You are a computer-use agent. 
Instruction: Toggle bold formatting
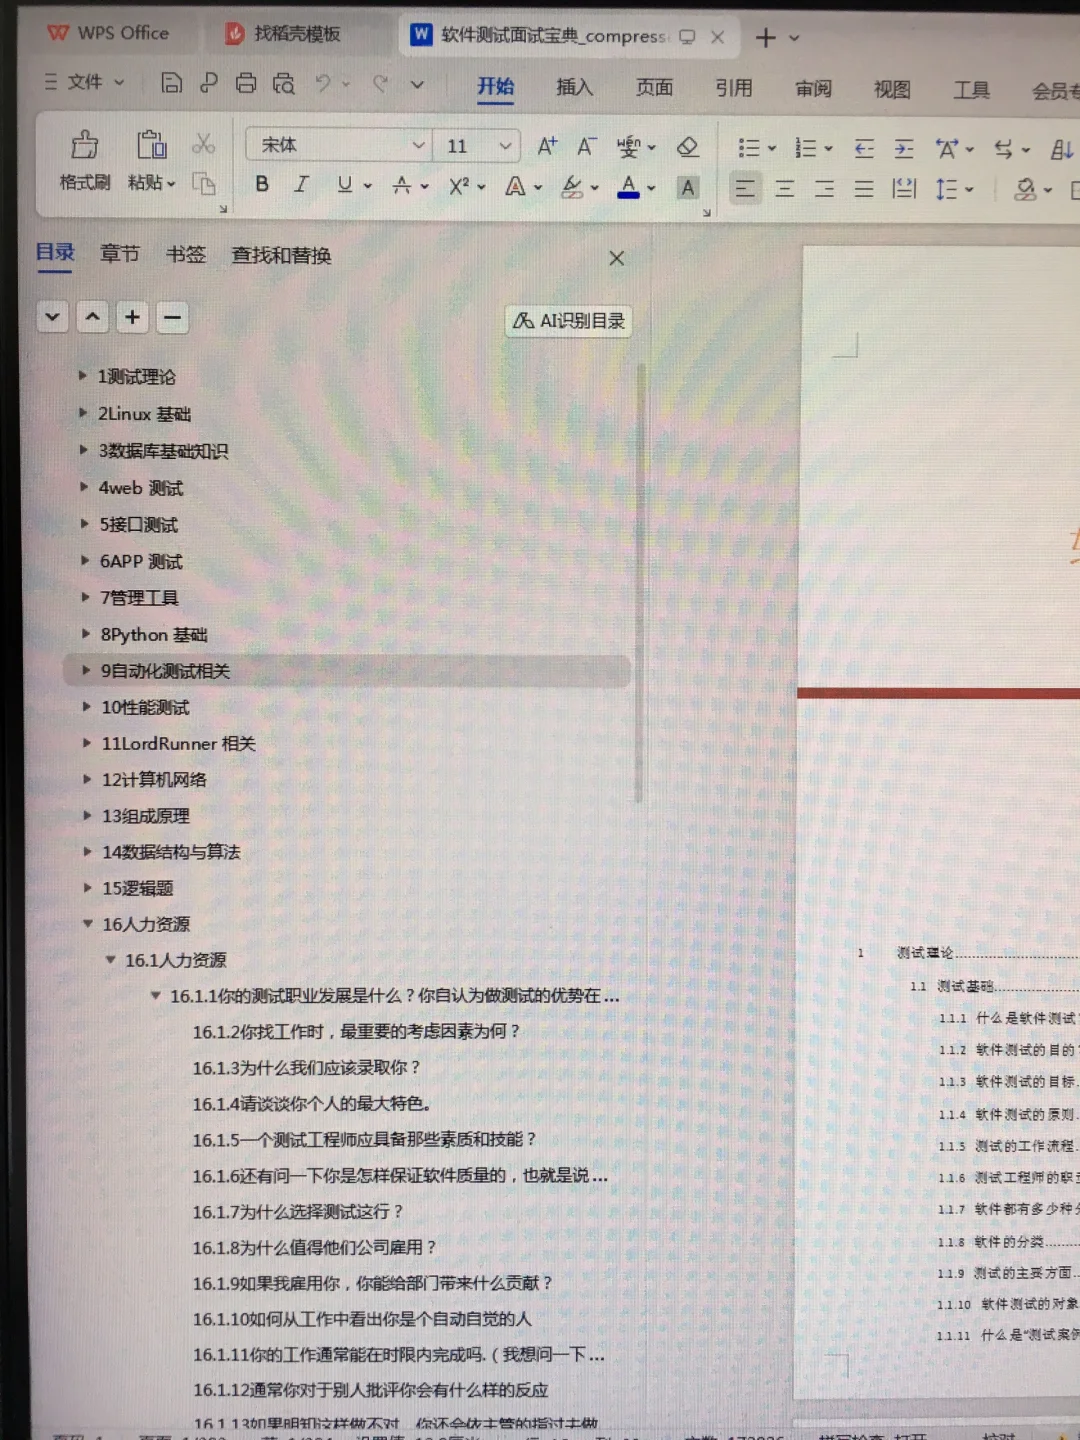point(261,184)
